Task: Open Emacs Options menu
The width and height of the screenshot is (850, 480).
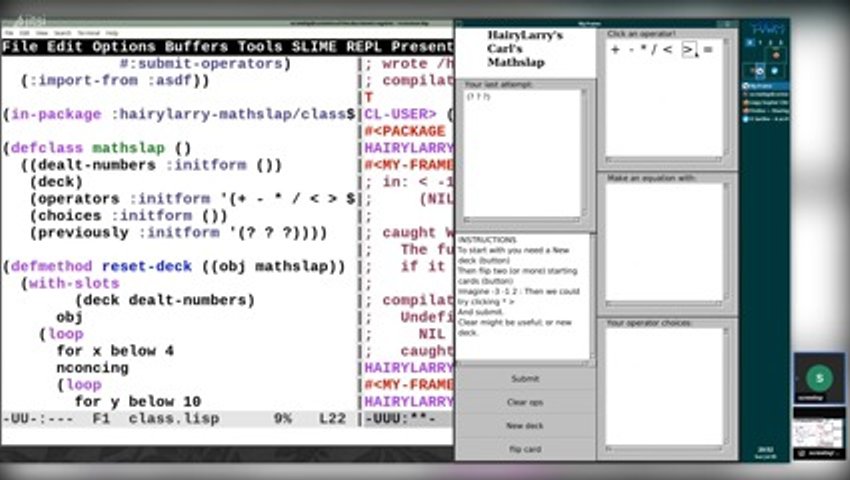Action: pyautogui.click(x=124, y=47)
